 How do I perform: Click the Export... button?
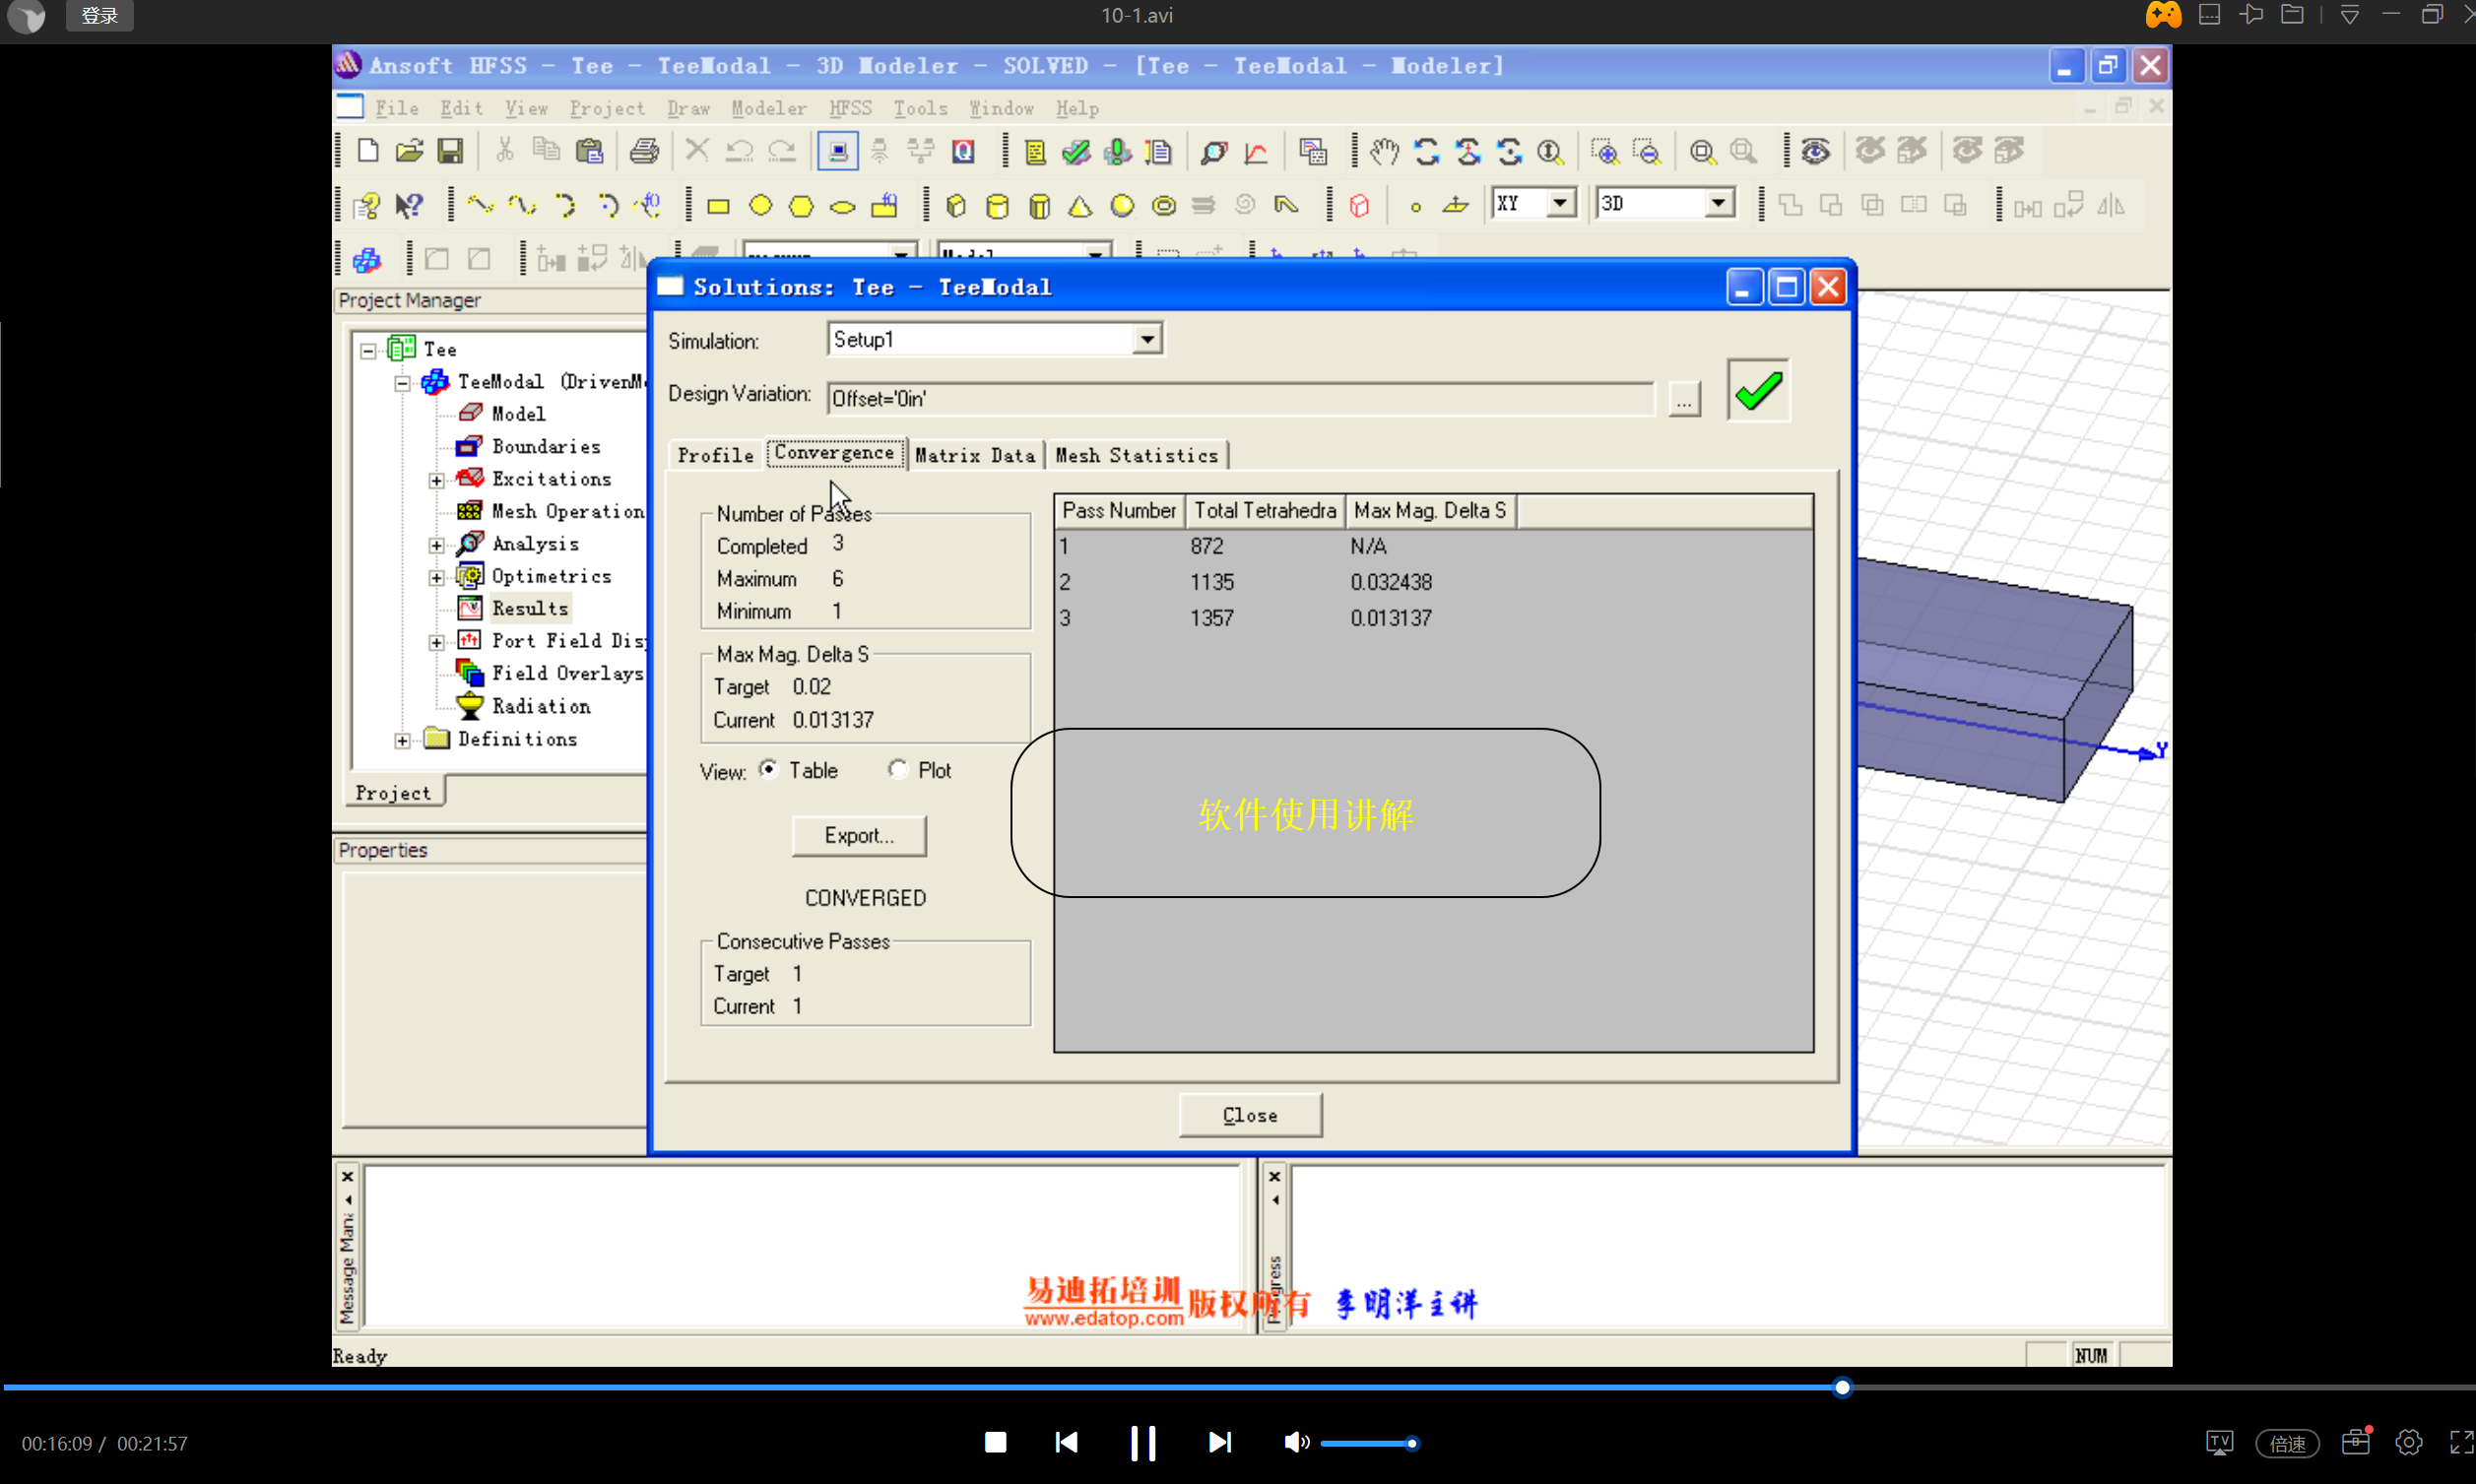click(x=859, y=835)
